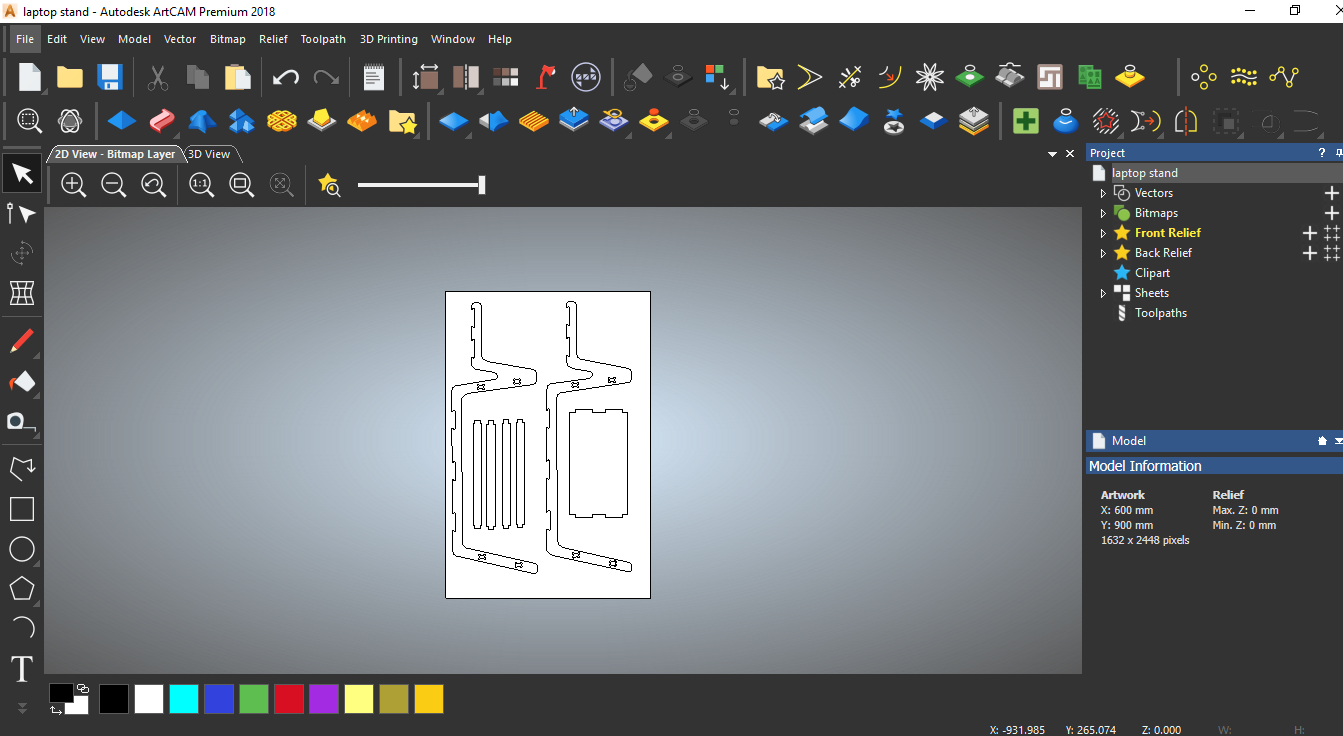The image size is (1343, 736).
Task: Choose the Polygon shape tool
Action: [22, 588]
